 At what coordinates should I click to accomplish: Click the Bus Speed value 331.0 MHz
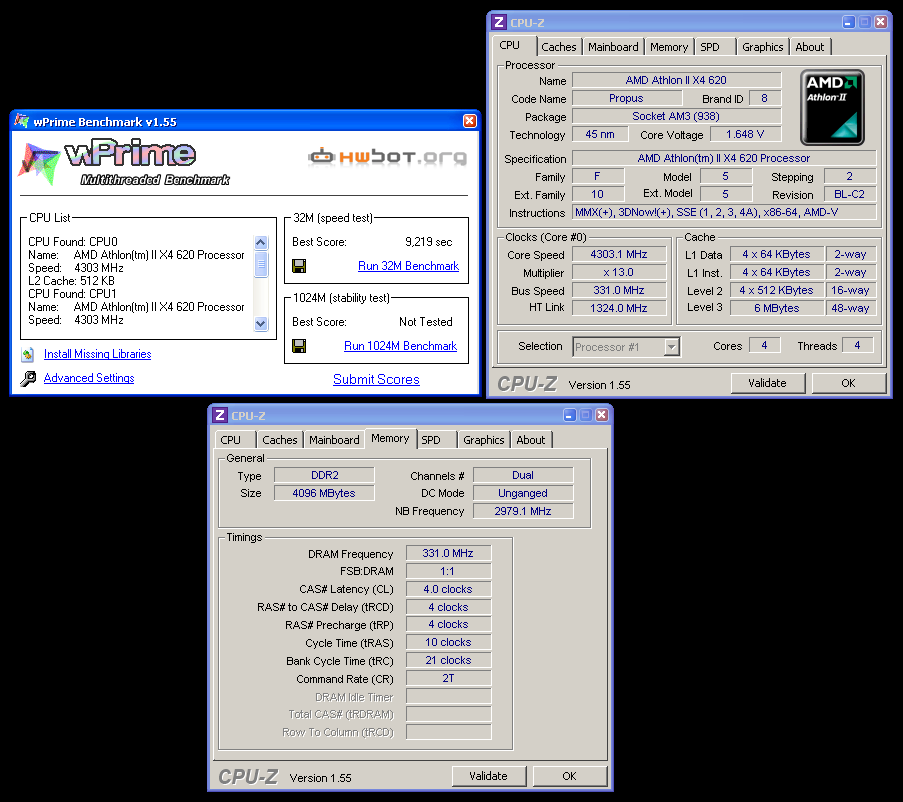point(619,290)
